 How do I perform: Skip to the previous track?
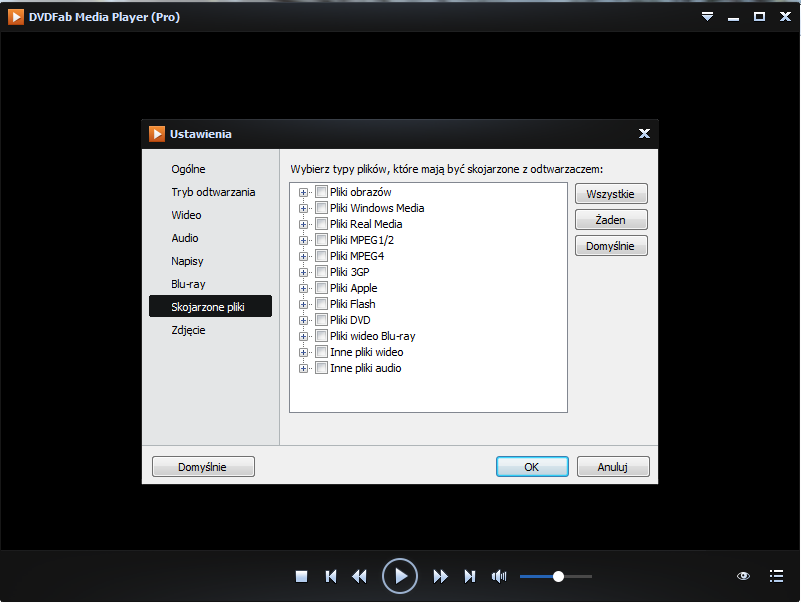point(331,576)
